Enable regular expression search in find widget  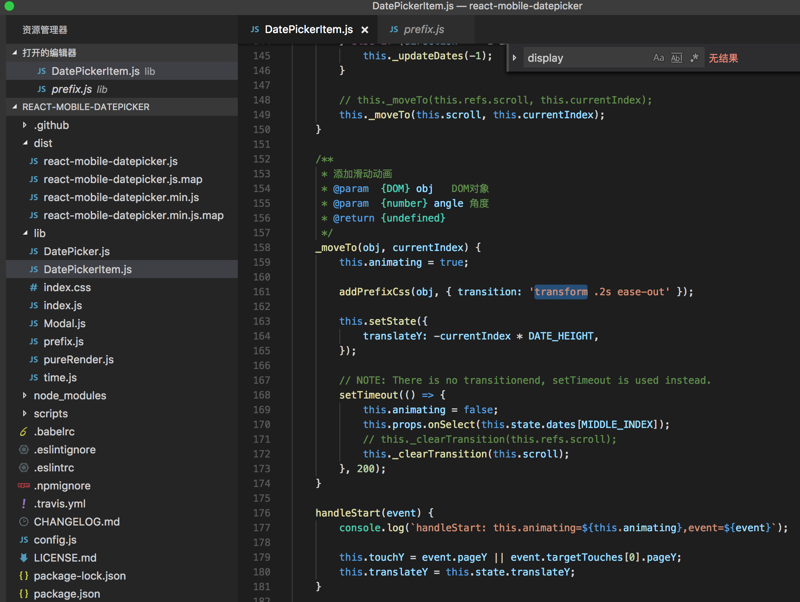click(694, 58)
